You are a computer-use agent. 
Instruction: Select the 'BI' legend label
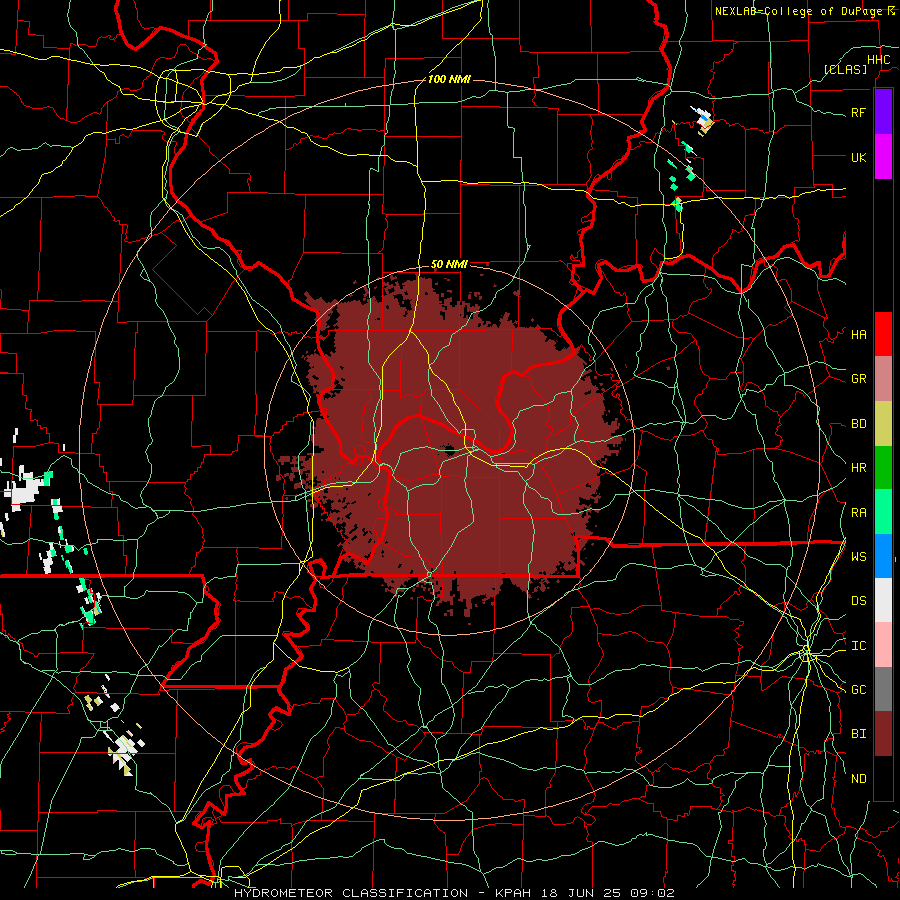click(x=858, y=734)
